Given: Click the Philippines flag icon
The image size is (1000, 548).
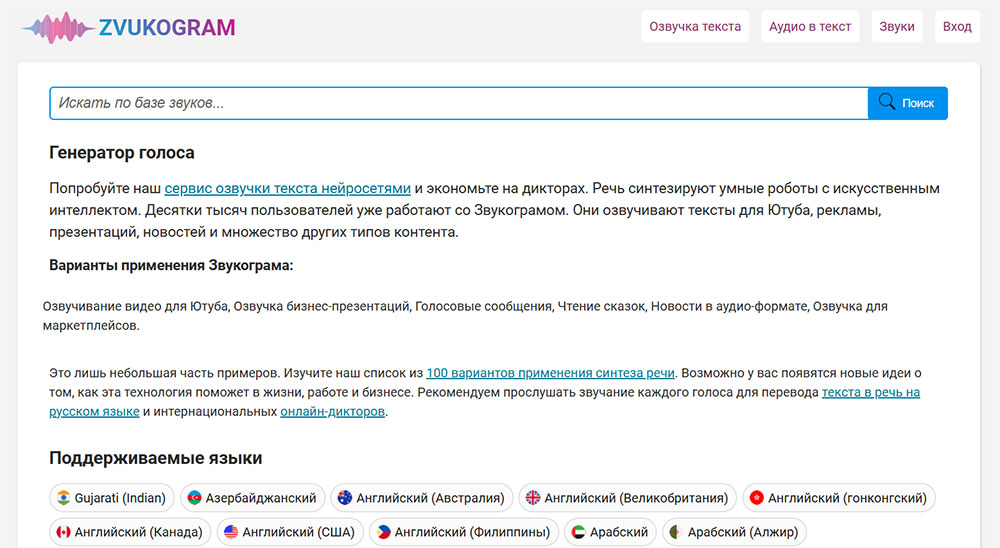Looking at the screenshot, I should 383,531.
